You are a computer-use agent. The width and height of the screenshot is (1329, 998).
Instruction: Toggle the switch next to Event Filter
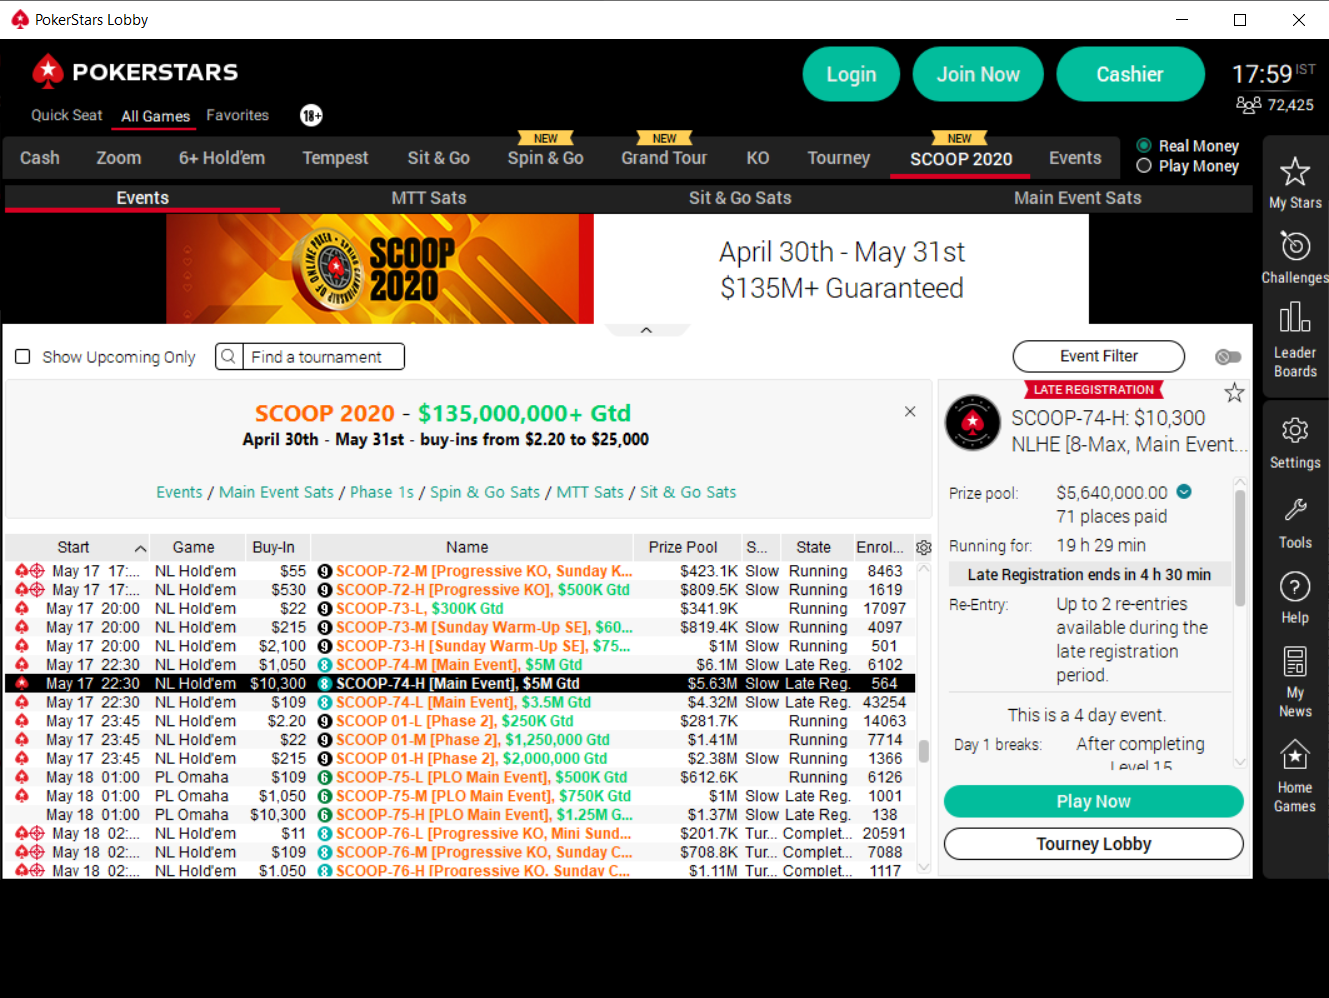[x=1228, y=357]
